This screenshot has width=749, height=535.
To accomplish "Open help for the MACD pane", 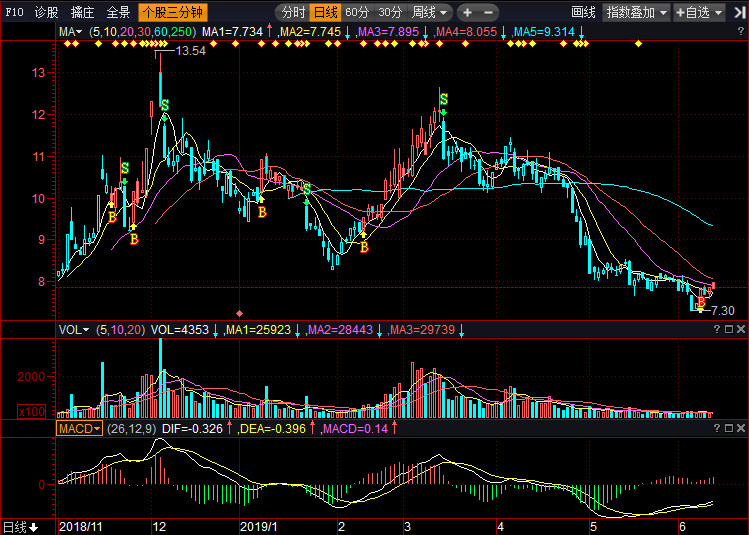I will (x=717, y=428).
